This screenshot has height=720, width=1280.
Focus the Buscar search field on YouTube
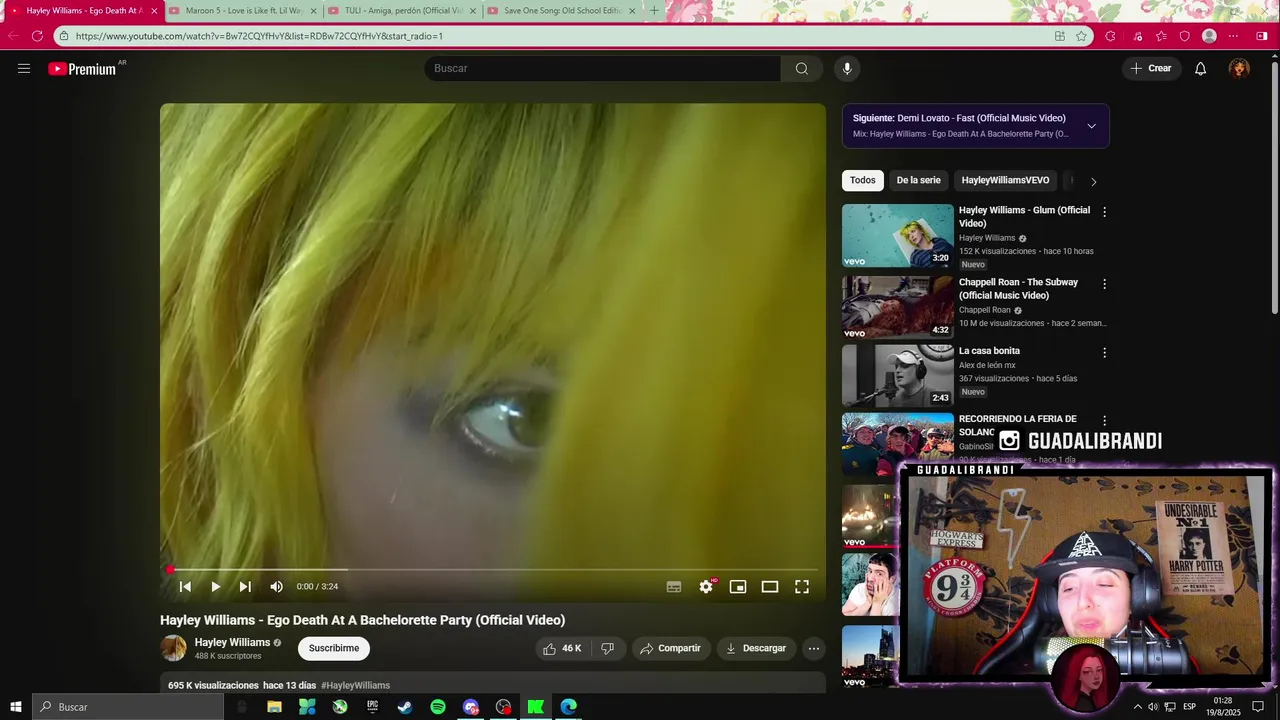tap(603, 68)
